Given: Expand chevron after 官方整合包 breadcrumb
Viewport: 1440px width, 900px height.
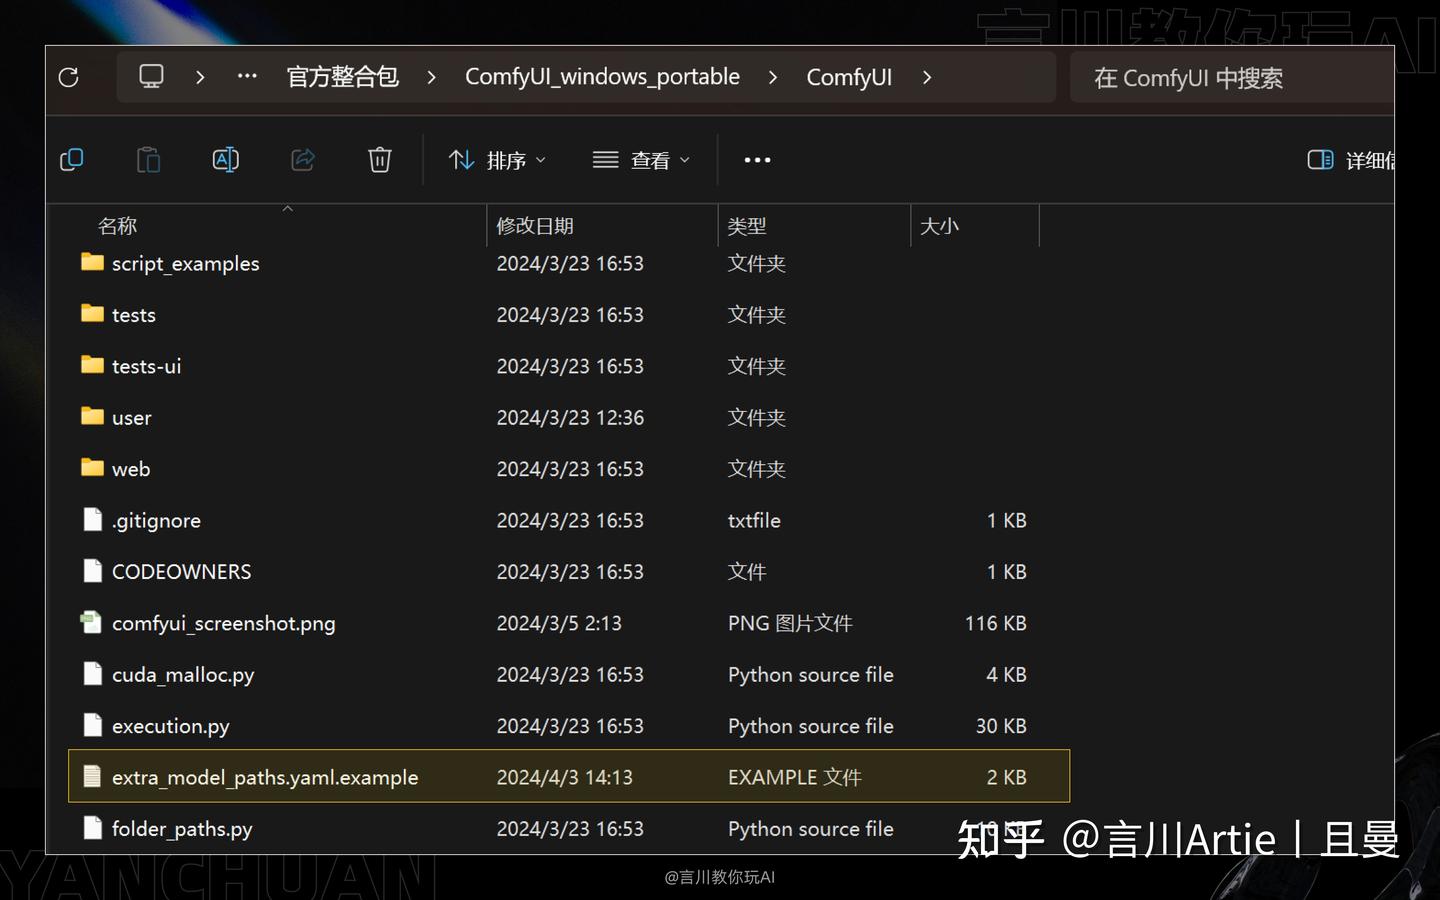Looking at the screenshot, I should coord(431,77).
